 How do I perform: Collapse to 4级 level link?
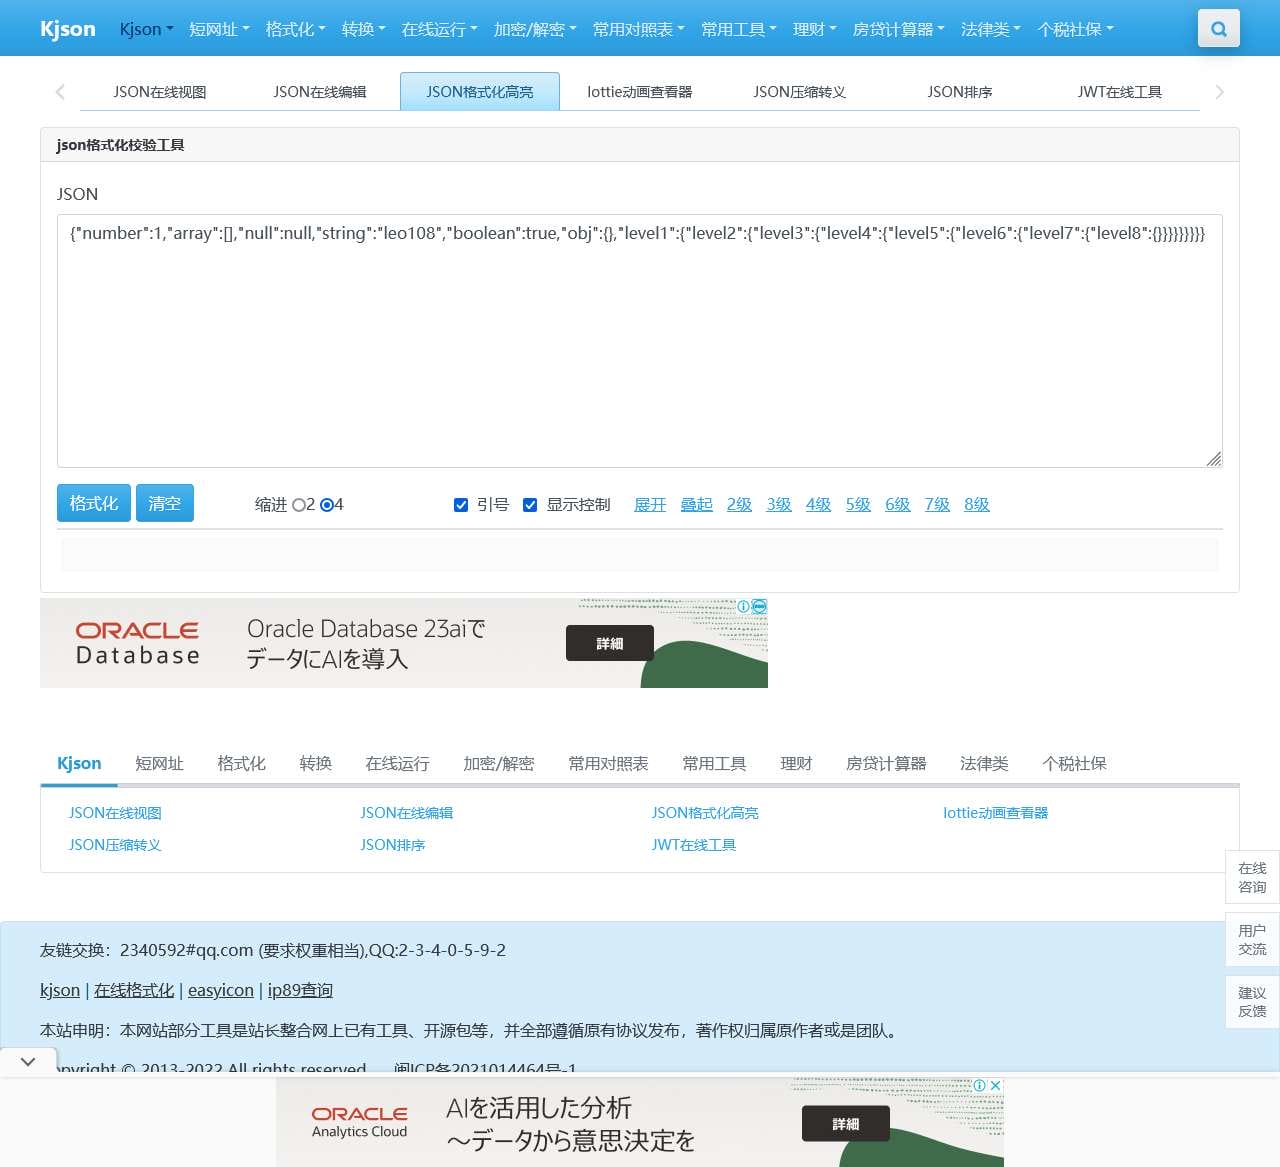819,505
